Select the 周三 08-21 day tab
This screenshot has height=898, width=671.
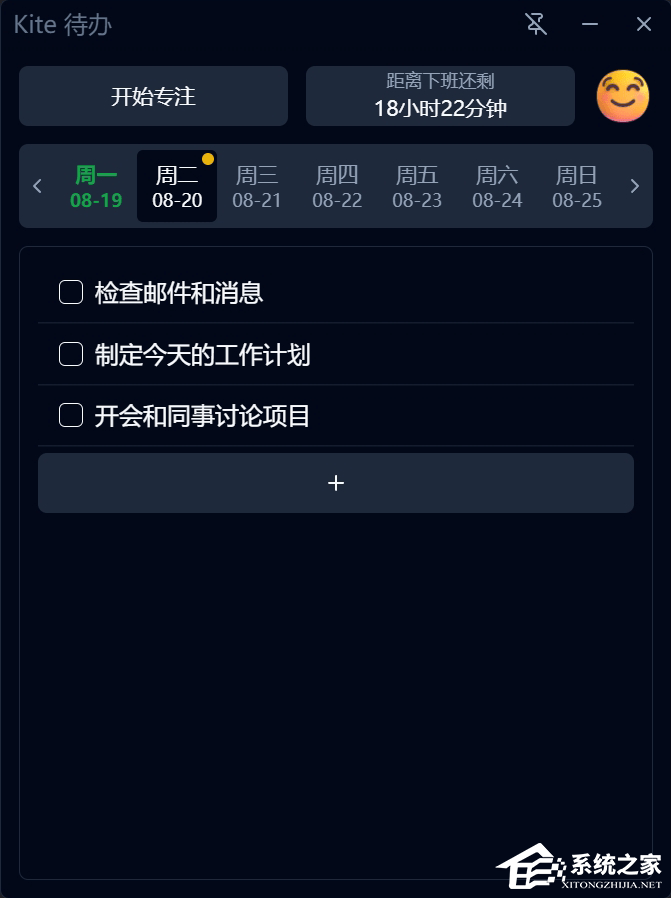(256, 186)
